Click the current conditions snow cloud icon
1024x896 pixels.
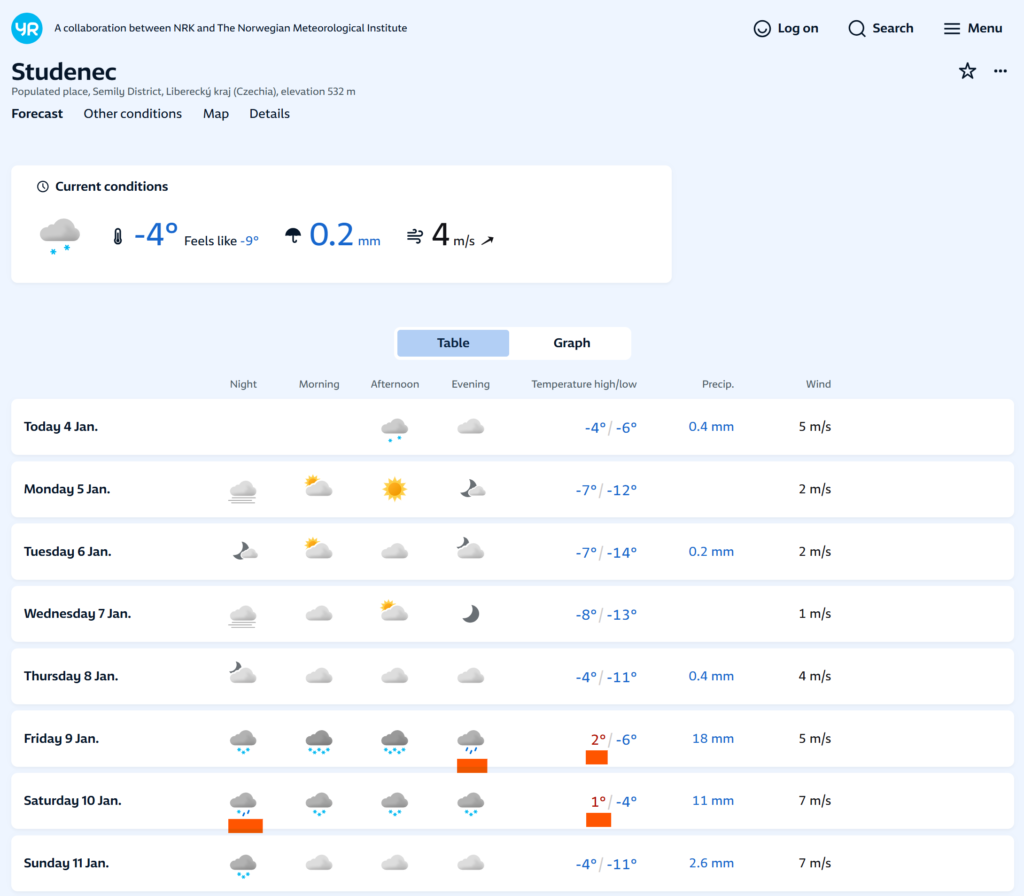60,236
